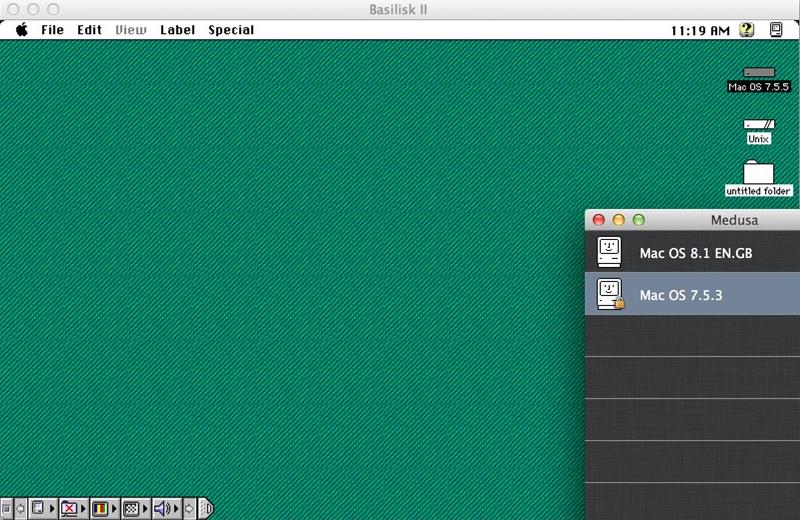Zoom the Medusa window with green button
The image size is (800, 520).
pos(638,220)
